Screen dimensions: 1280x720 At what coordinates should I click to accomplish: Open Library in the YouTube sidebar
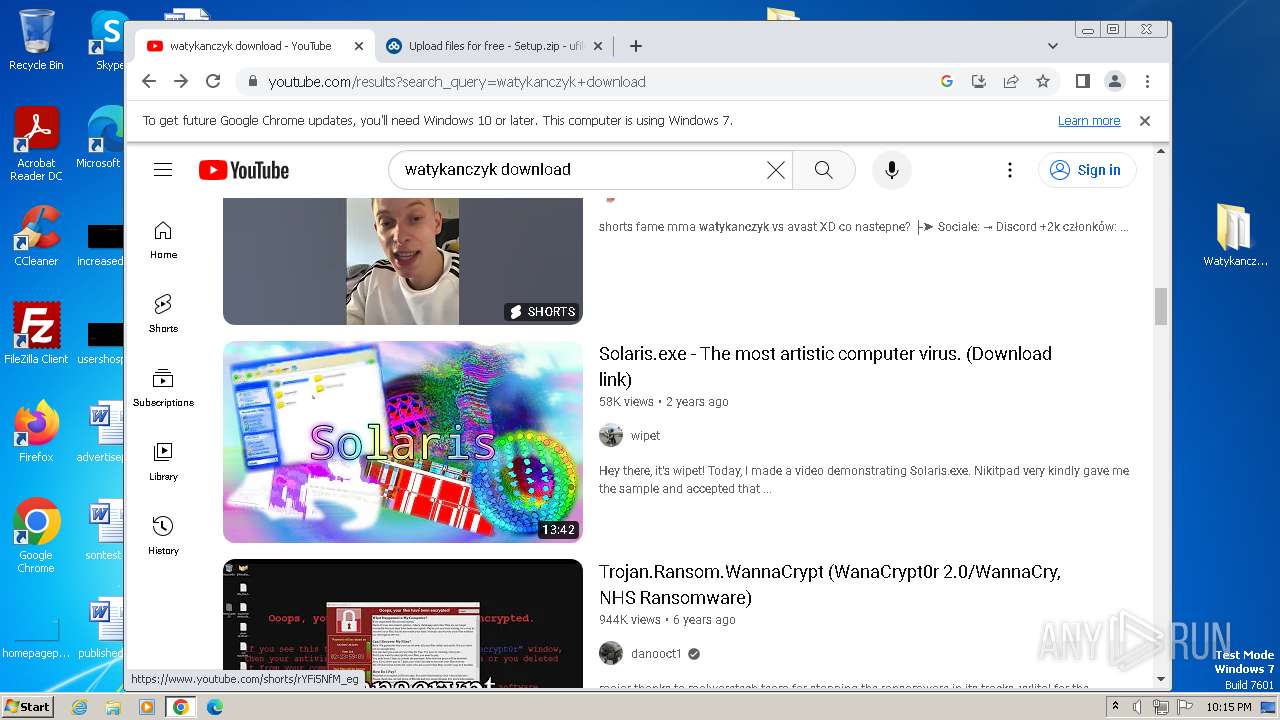point(163,462)
